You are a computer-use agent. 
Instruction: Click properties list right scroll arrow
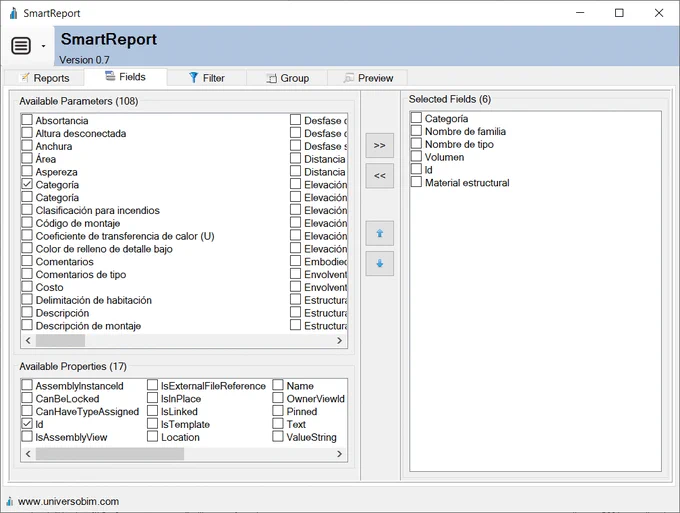340,454
